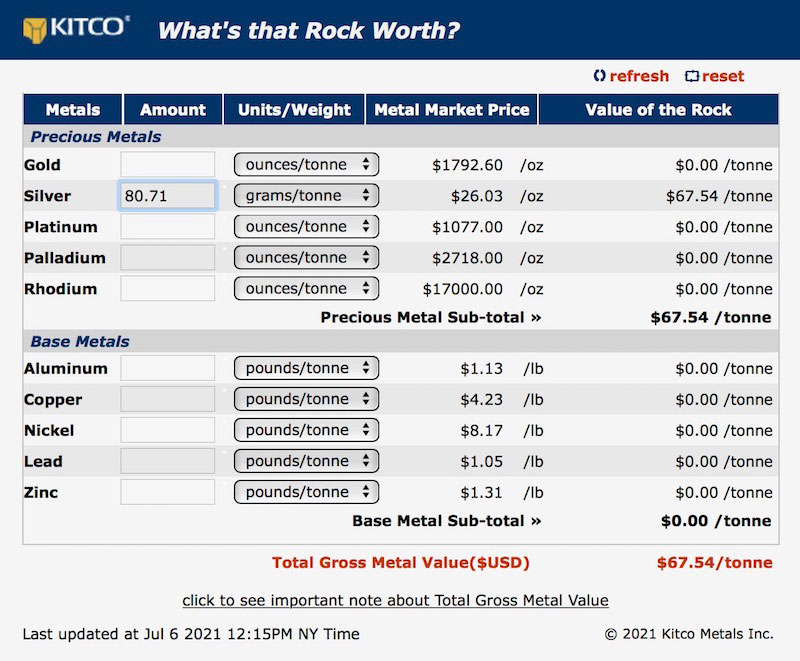Click the Palladium metal label
Viewport: 800px width, 661px height.
tap(65, 258)
